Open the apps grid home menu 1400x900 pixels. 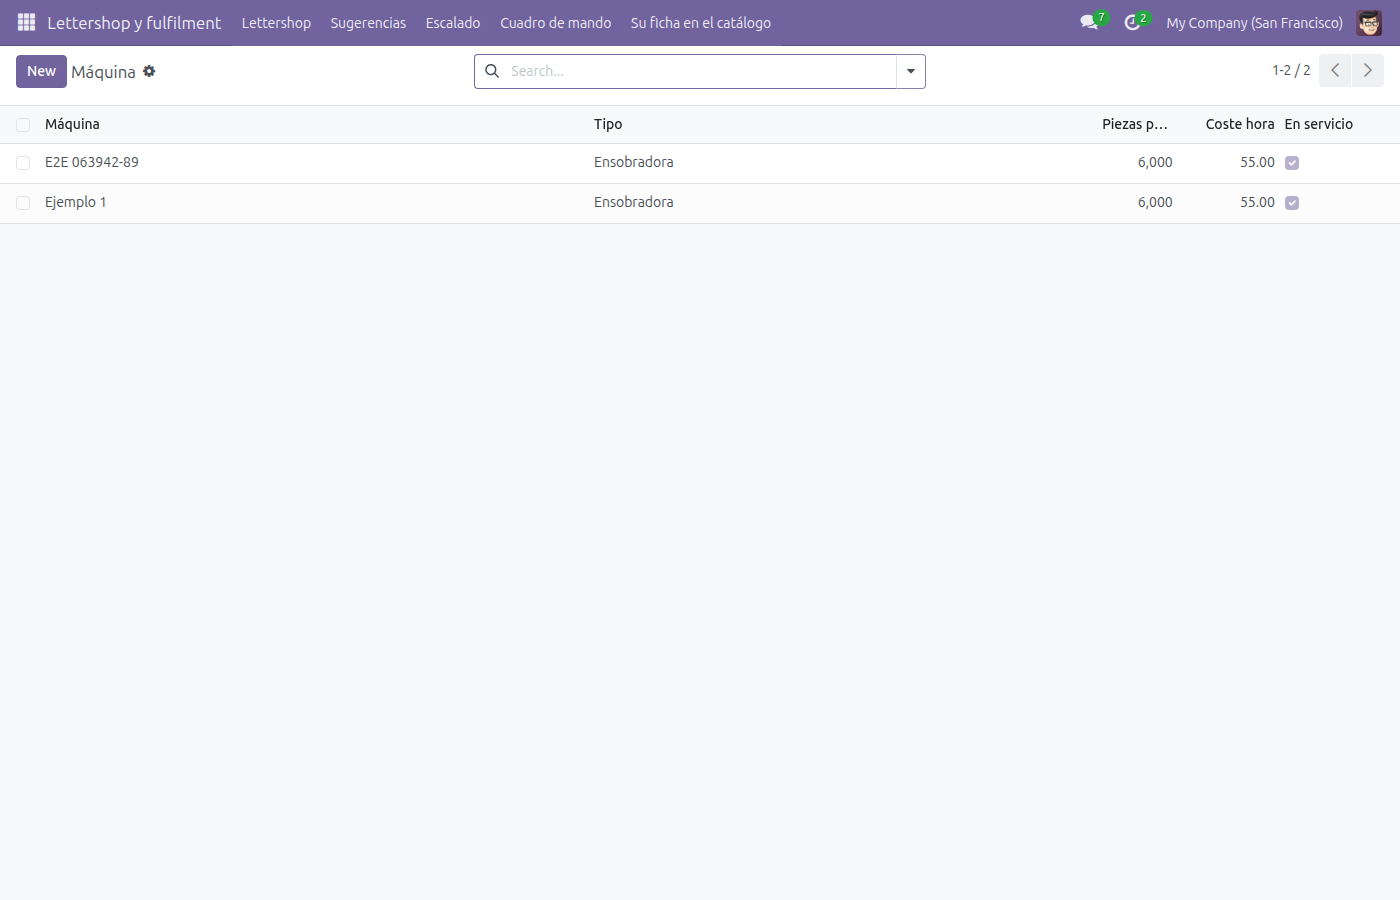point(26,22)
